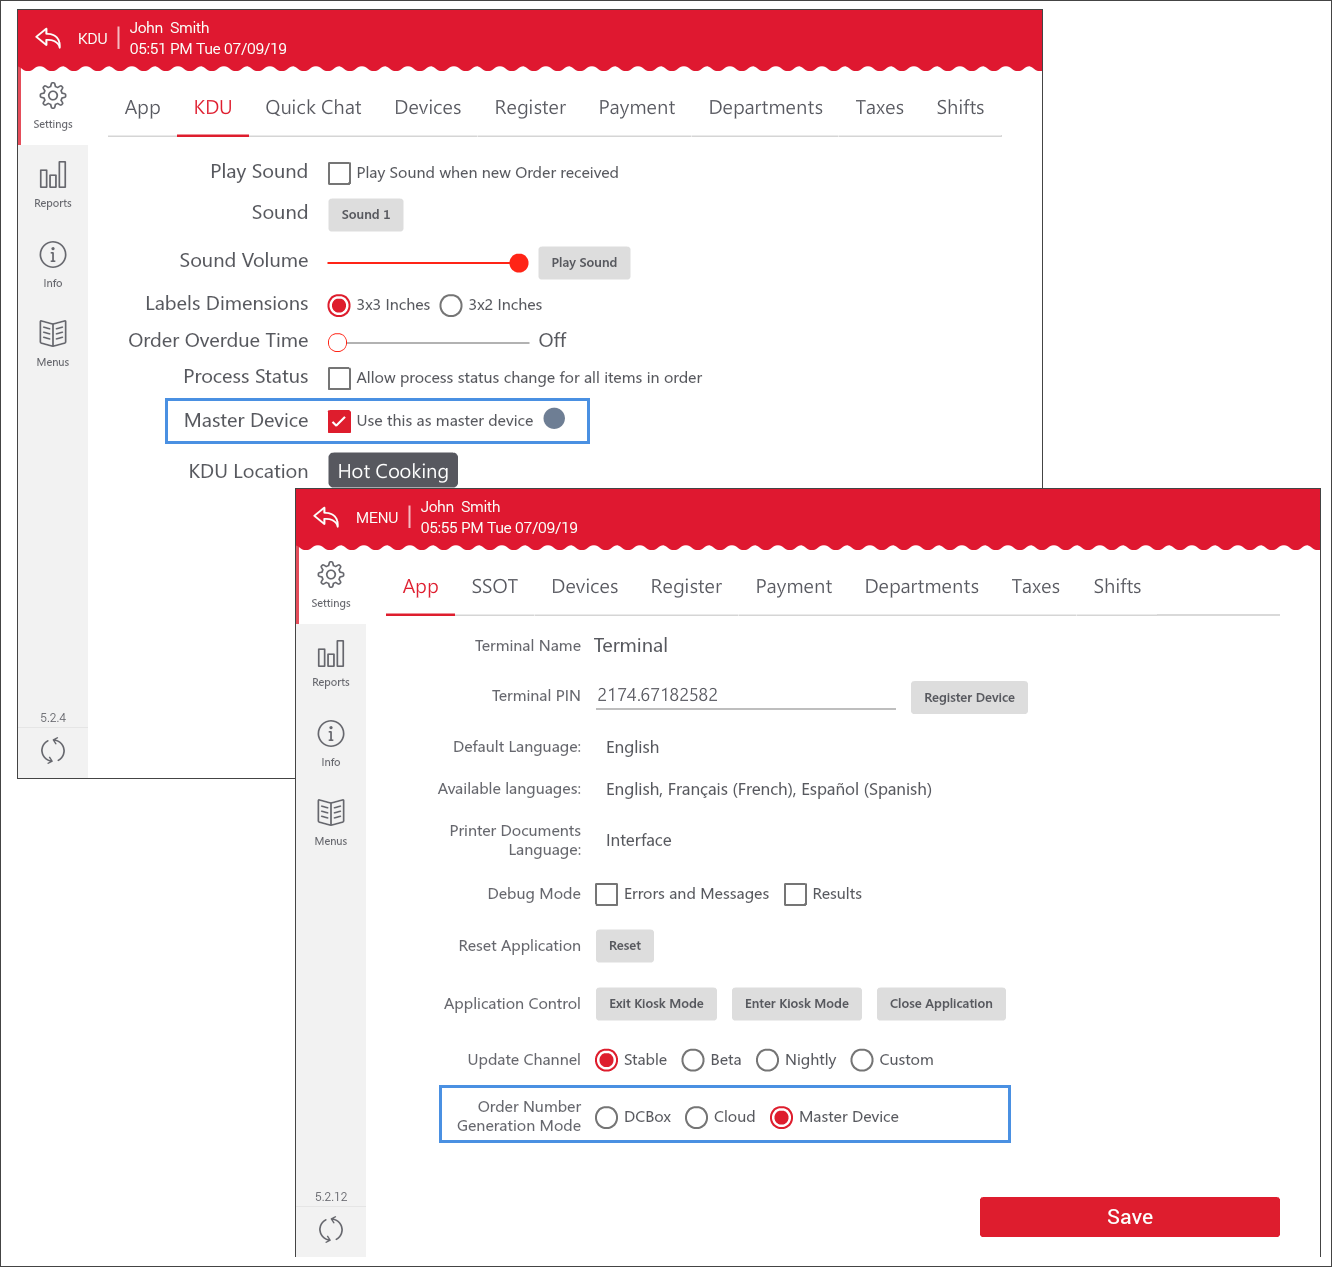Click the Register Device button
This screenshot has height=1267, width=1332.
click(x=968, y=698)
